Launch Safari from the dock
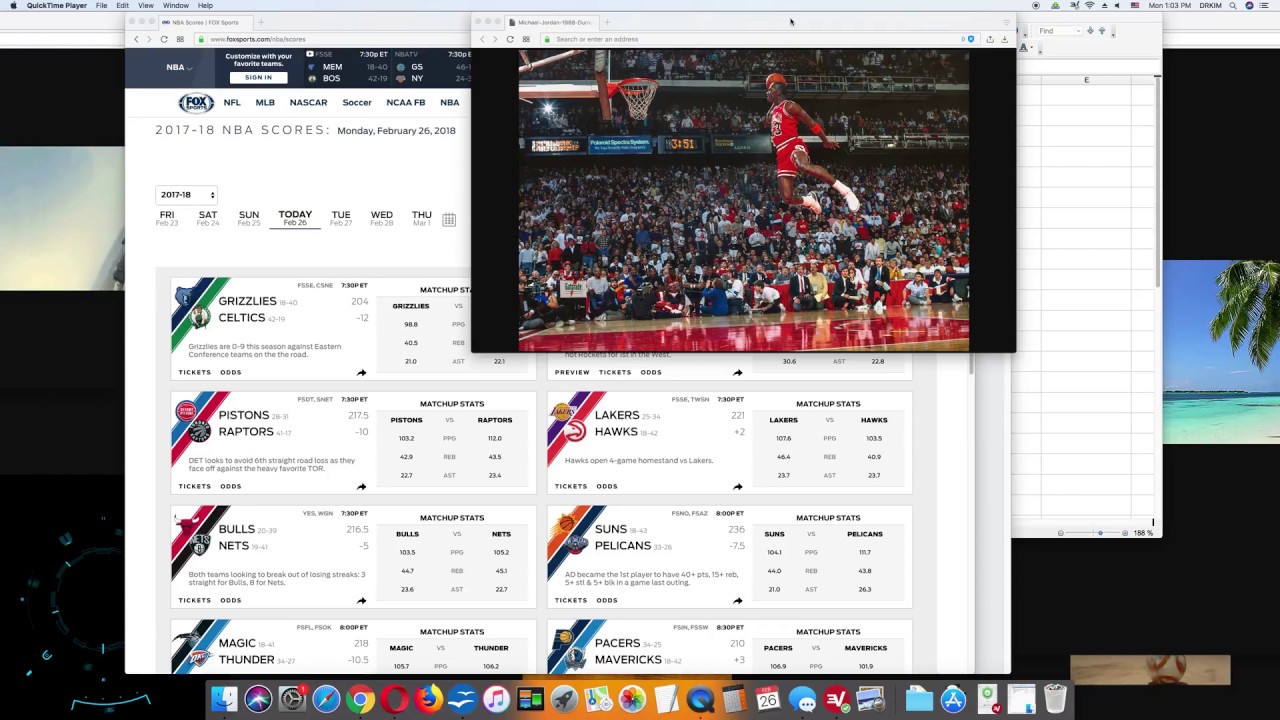This screenshot has width=1280, height=720. [326, 699]
